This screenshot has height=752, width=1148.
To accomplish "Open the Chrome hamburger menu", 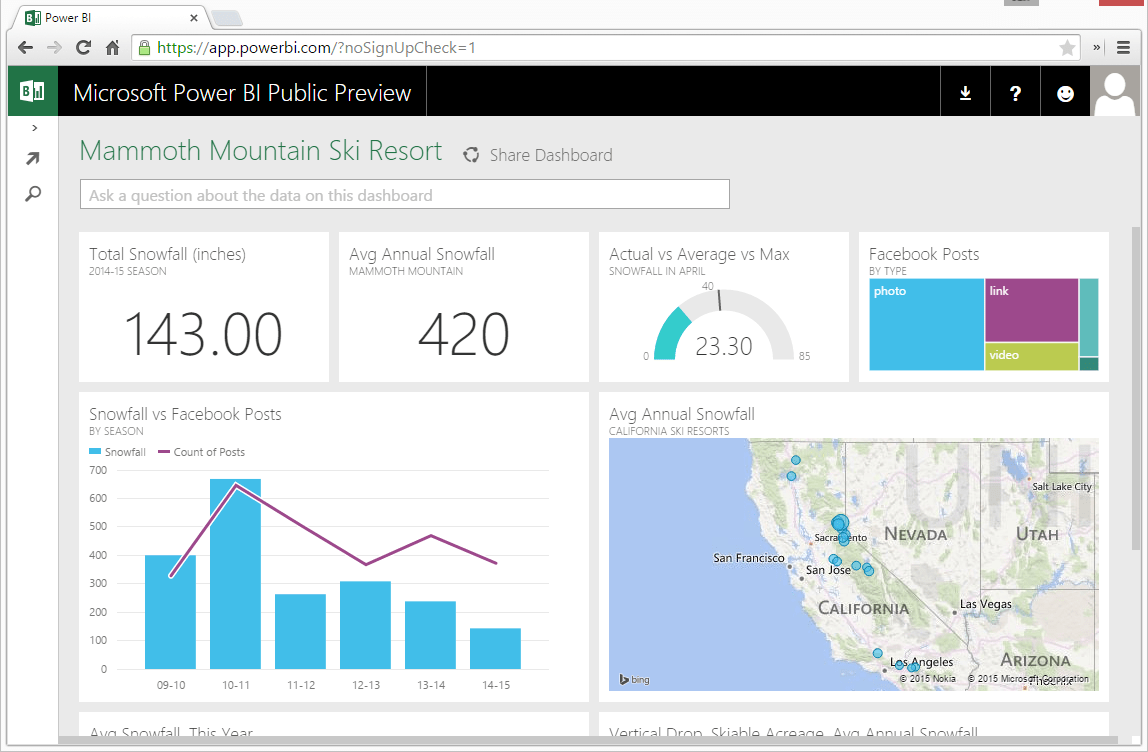I will pyautogui.click(x=1123, y=48).
